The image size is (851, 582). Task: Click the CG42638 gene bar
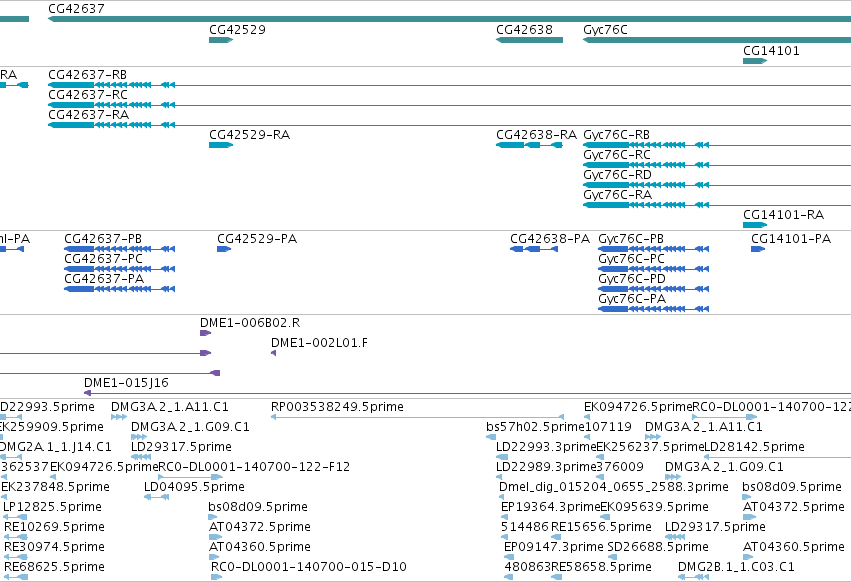(x=529, y=40)
